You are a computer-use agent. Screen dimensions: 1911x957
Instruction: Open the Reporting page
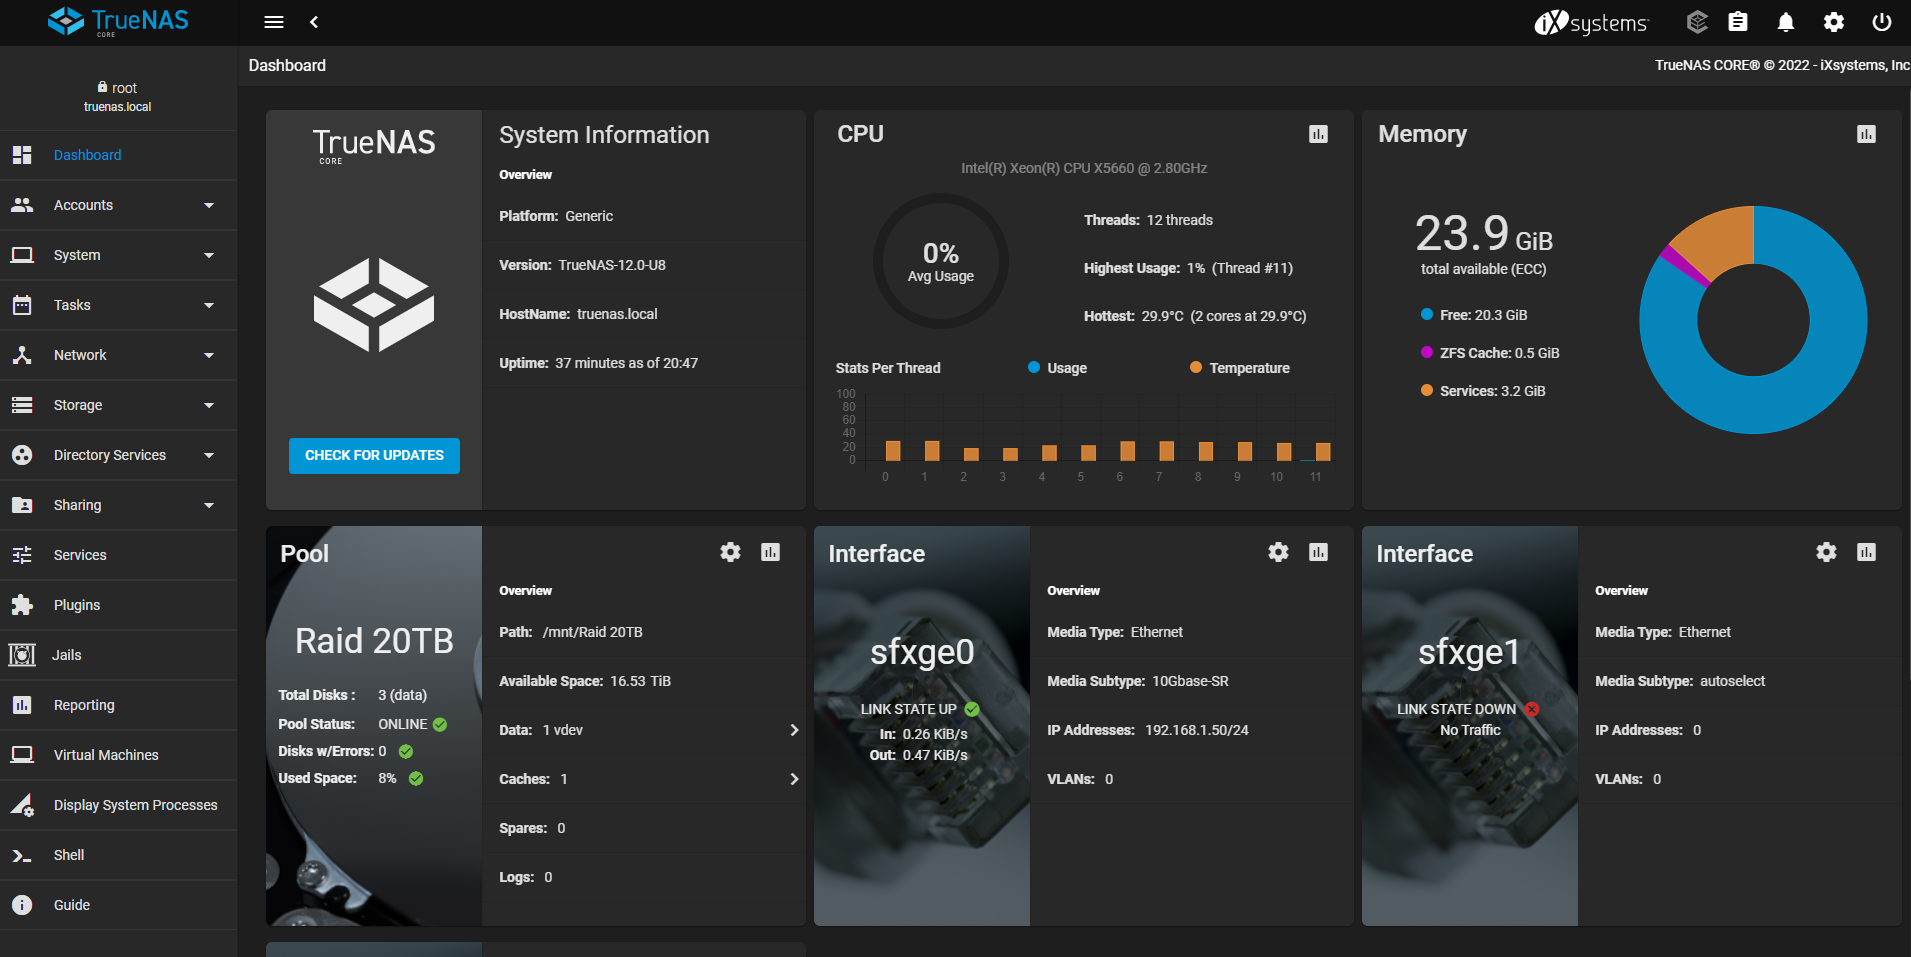coord(118,705)
